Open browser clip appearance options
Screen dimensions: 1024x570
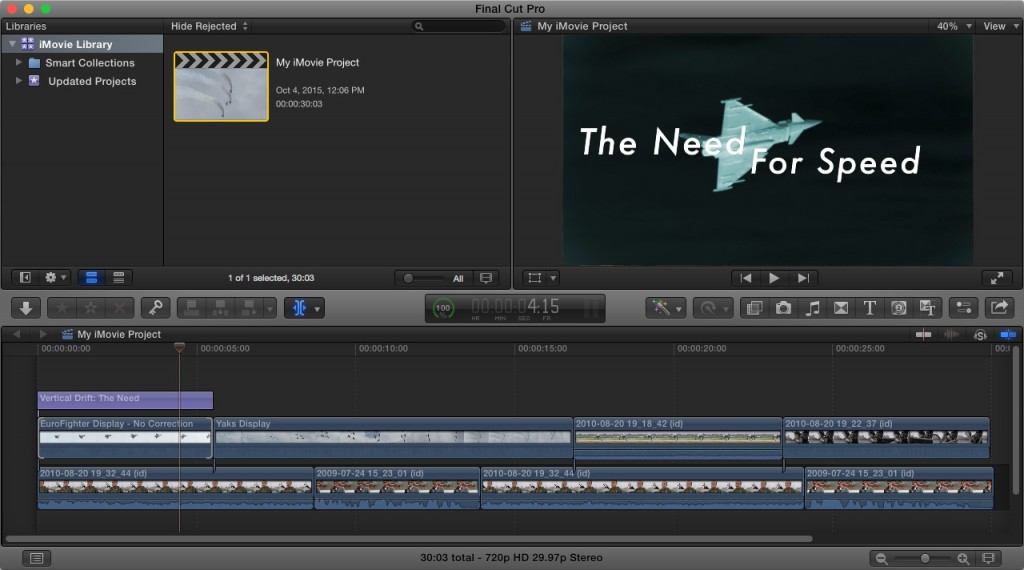(x=486, y=278)
